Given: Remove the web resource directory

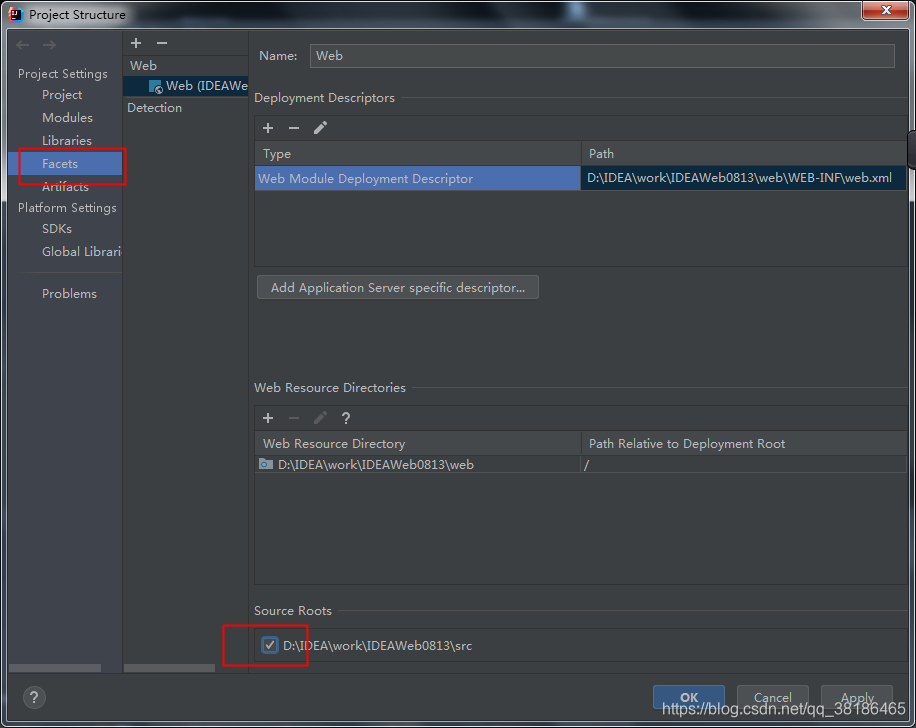Looking at the screenshot, I should pos(294,418).
